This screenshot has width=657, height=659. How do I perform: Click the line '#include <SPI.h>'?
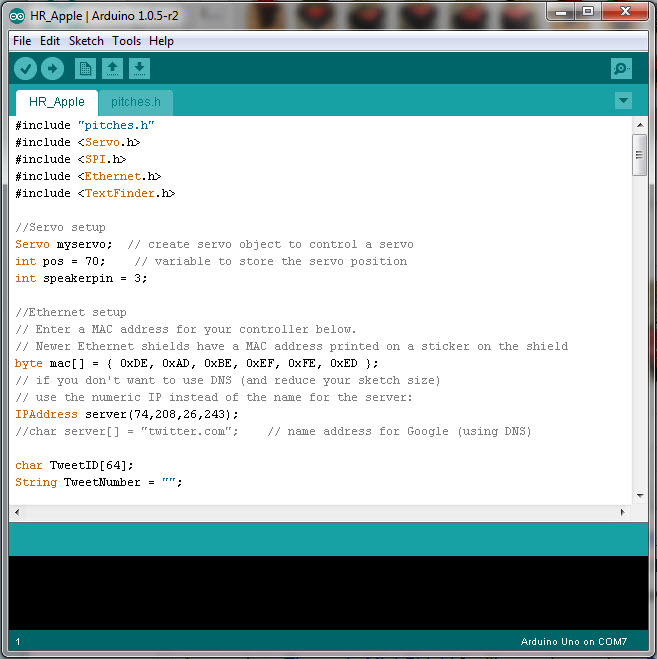click(71, 159)
